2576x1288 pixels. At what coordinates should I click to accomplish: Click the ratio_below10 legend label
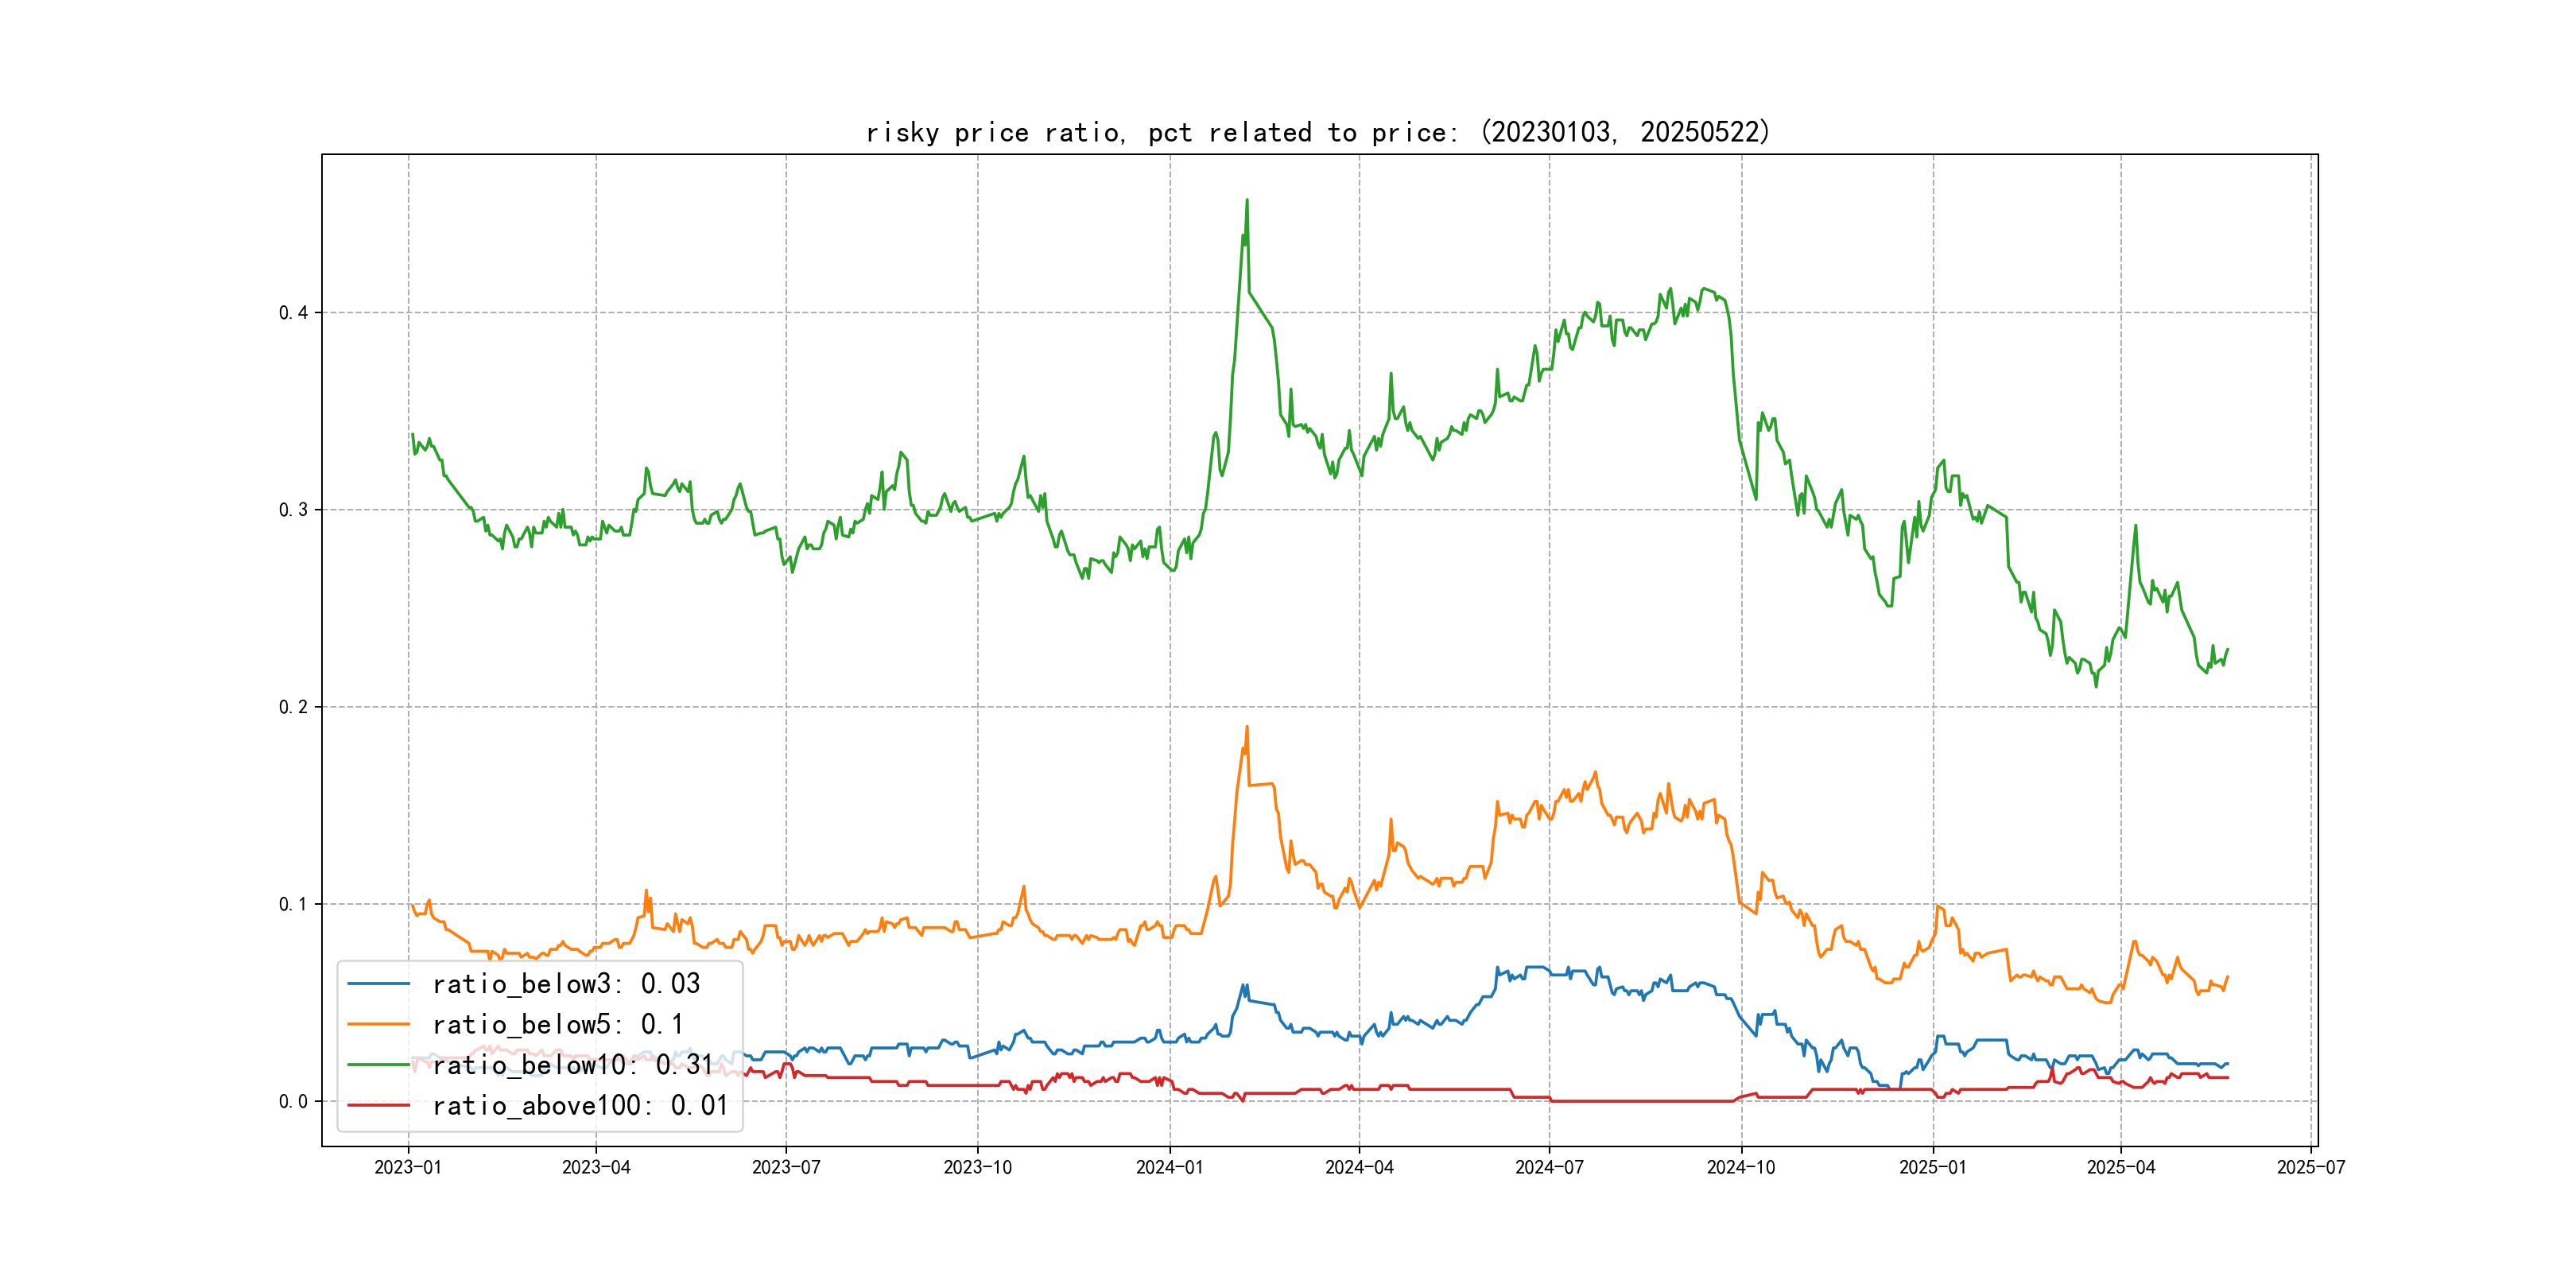(572, 1065)
